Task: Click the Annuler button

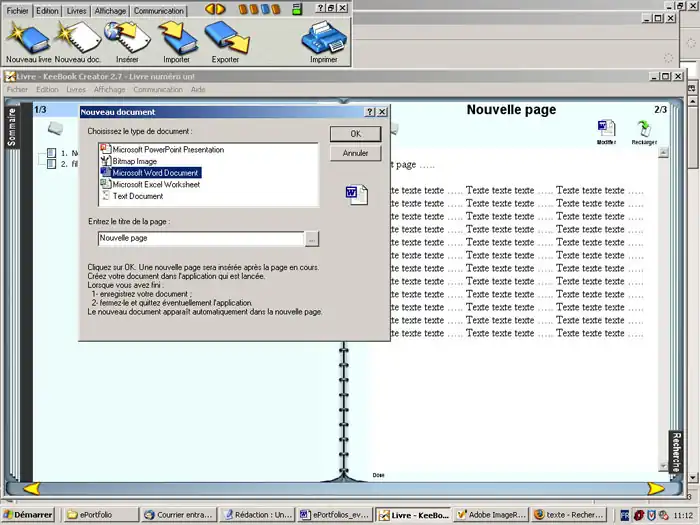Action: click(x=355, y=154)
